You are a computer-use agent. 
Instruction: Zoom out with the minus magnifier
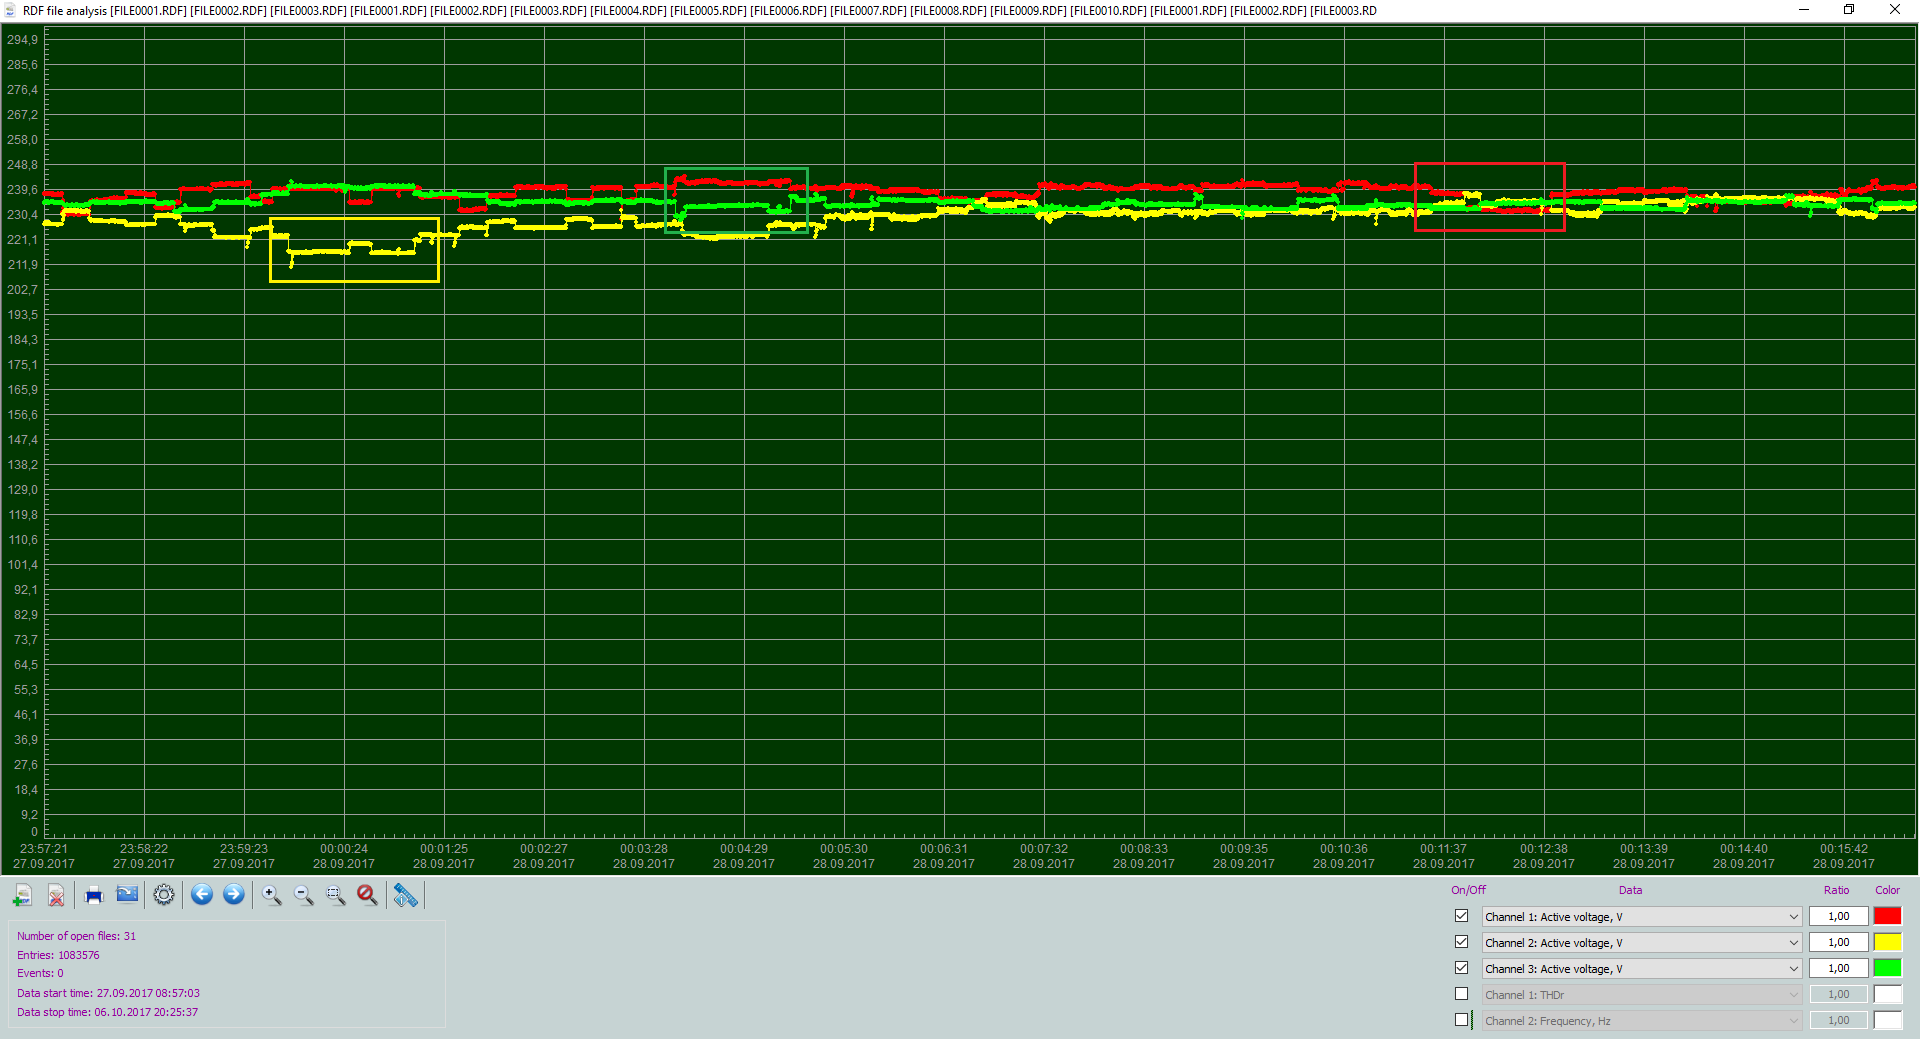304,895
